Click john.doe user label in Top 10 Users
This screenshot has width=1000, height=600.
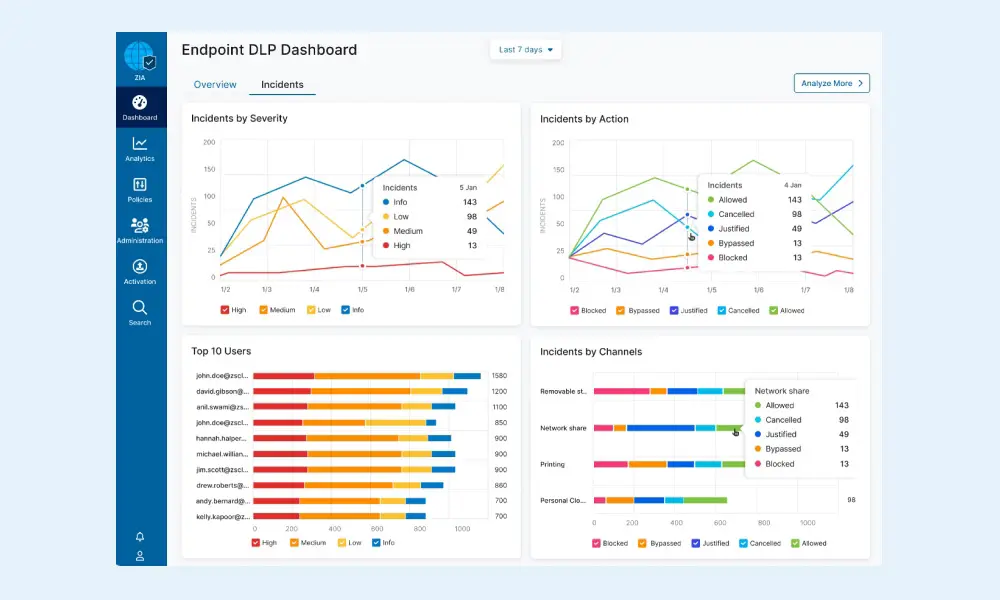point(221,376)
